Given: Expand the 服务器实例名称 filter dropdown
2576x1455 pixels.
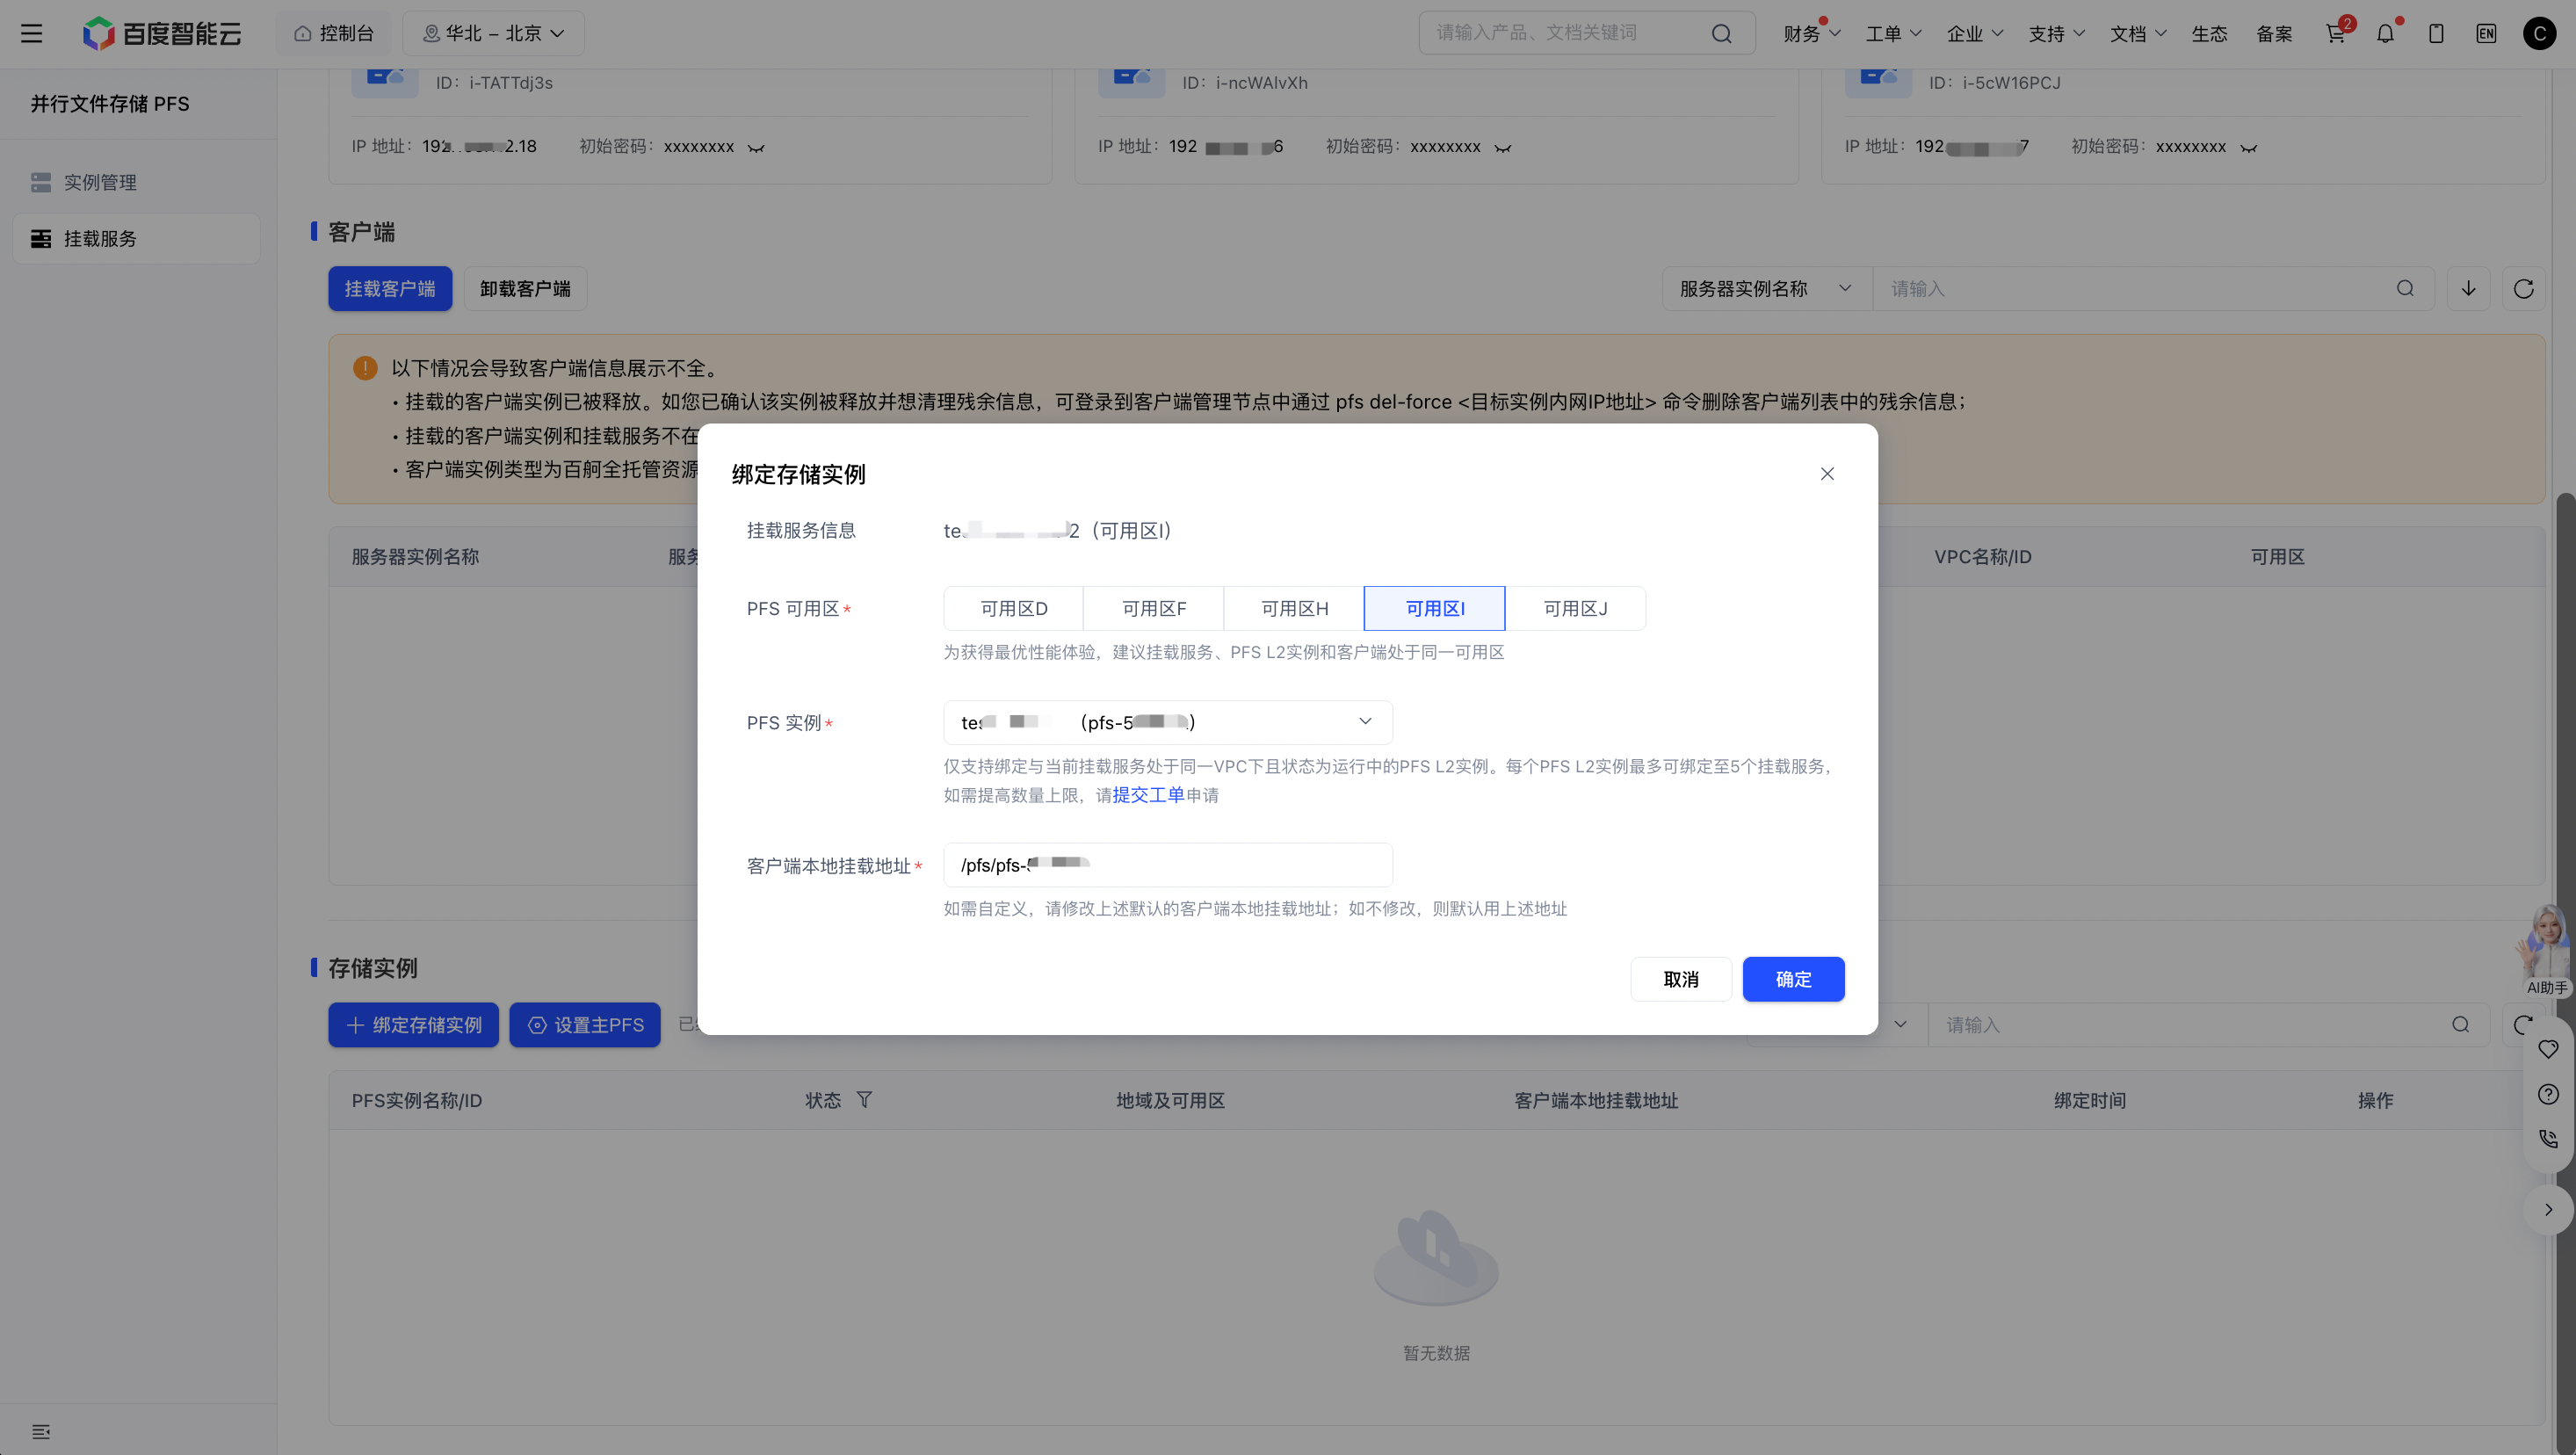Looking at the screenshot, I should tap(1767, 289).
